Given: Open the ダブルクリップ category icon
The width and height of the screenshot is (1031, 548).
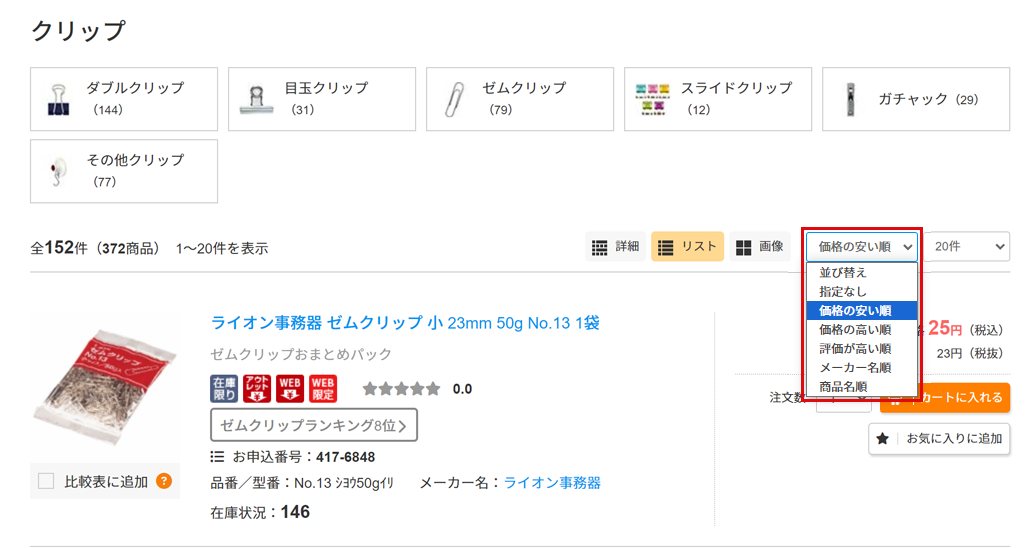Looking at the screenshot, I should pos(59,99).
